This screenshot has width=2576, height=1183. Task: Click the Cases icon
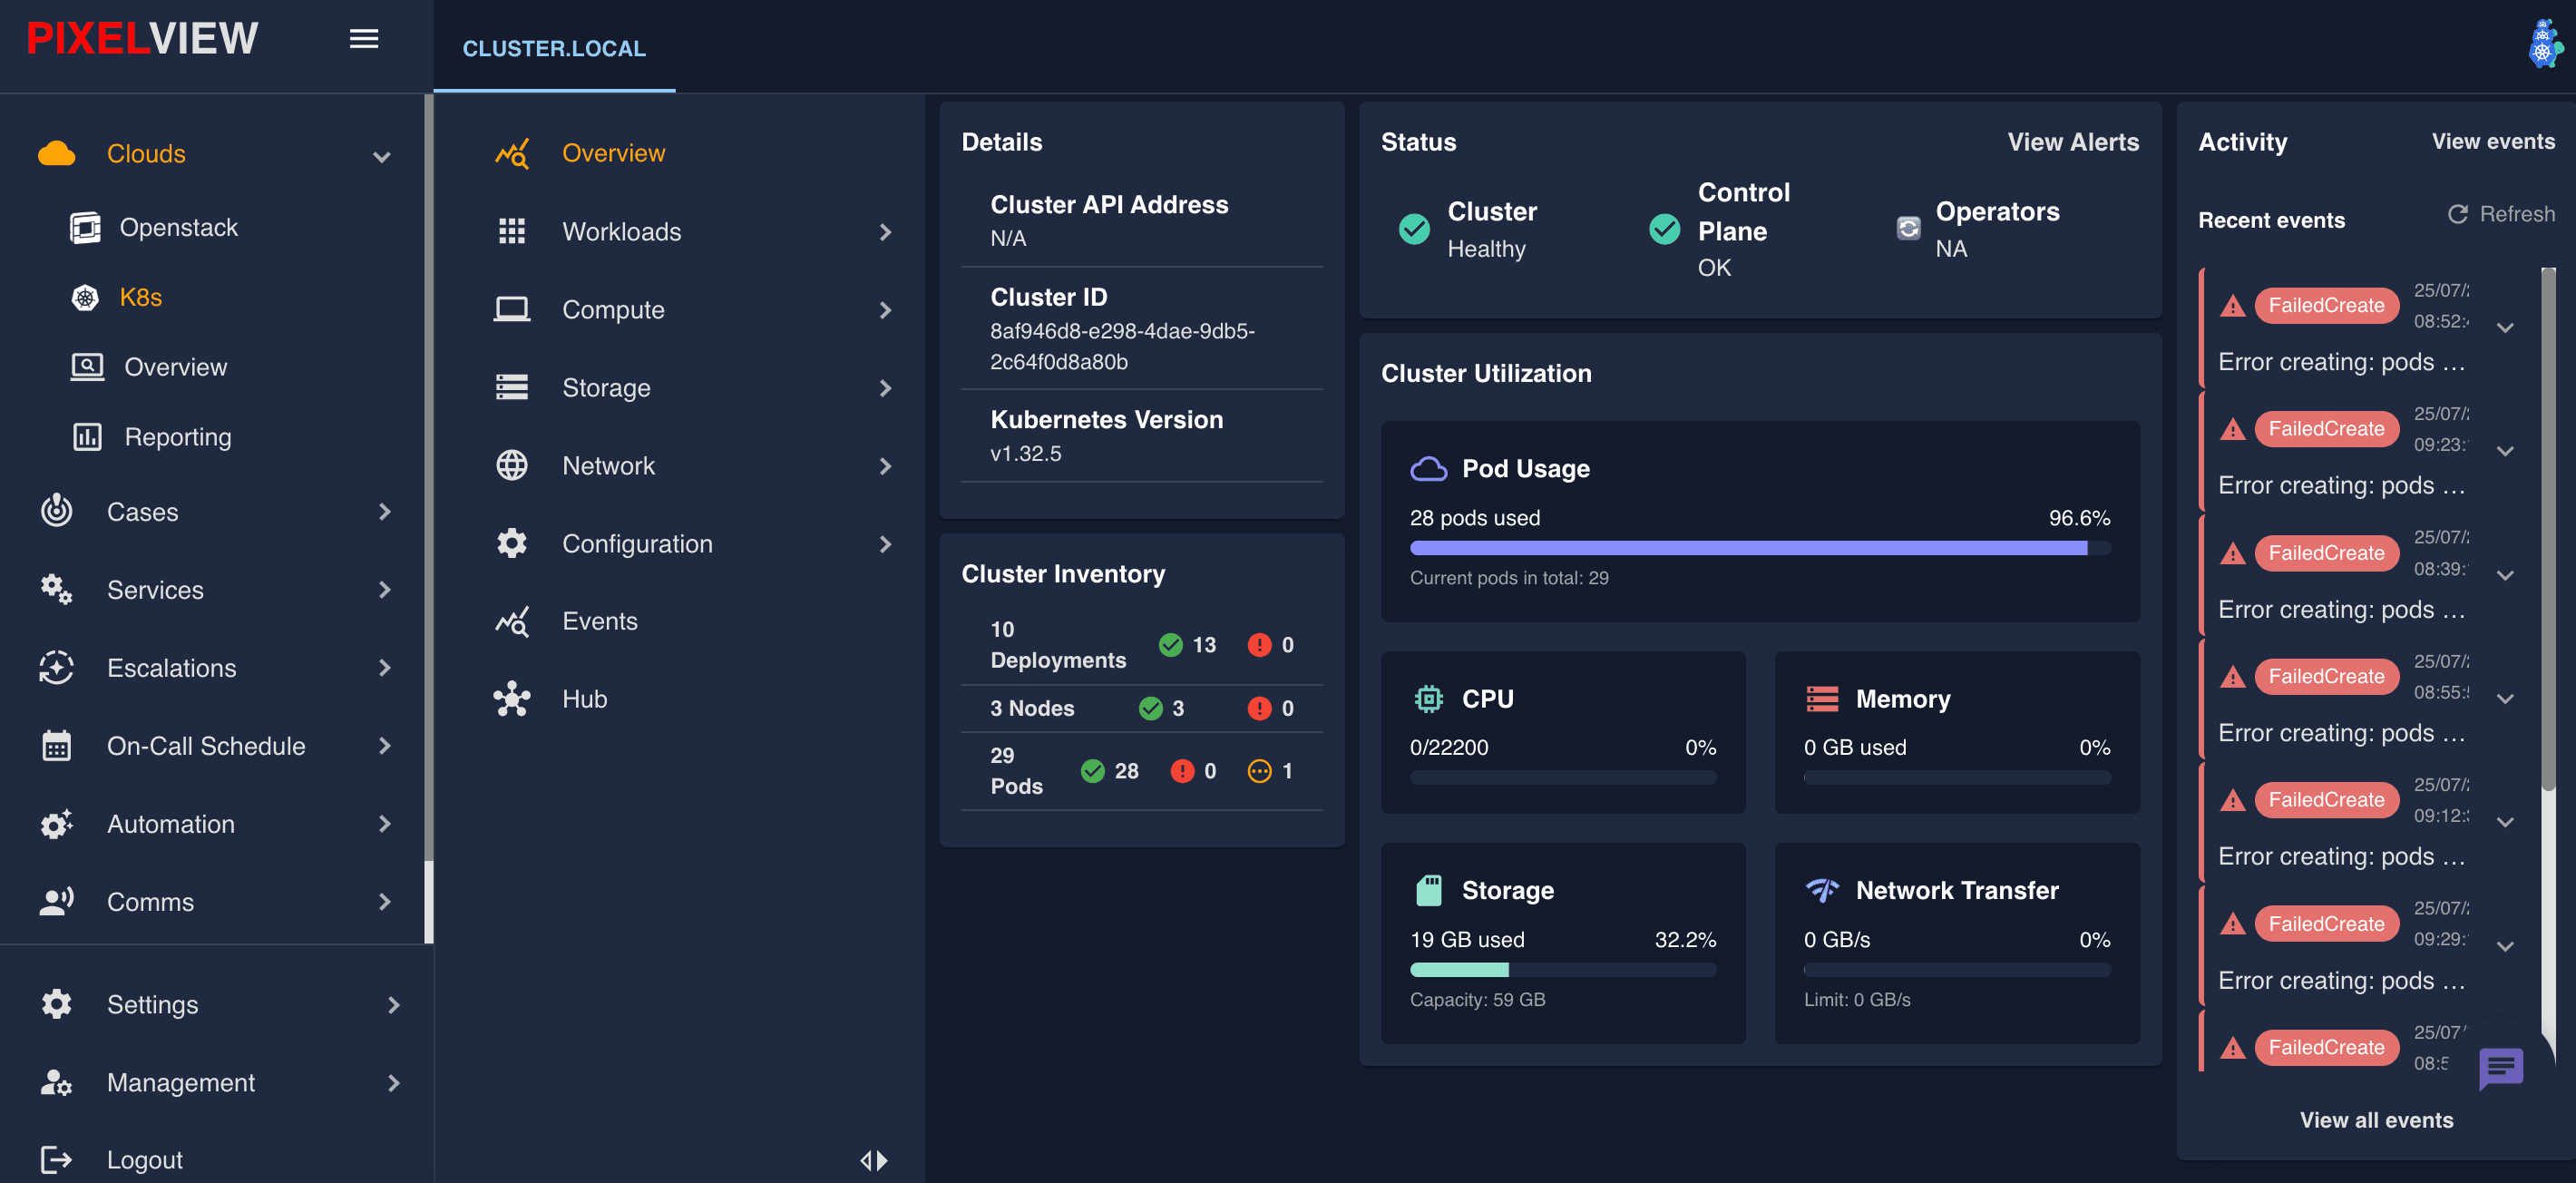point(56,511)
